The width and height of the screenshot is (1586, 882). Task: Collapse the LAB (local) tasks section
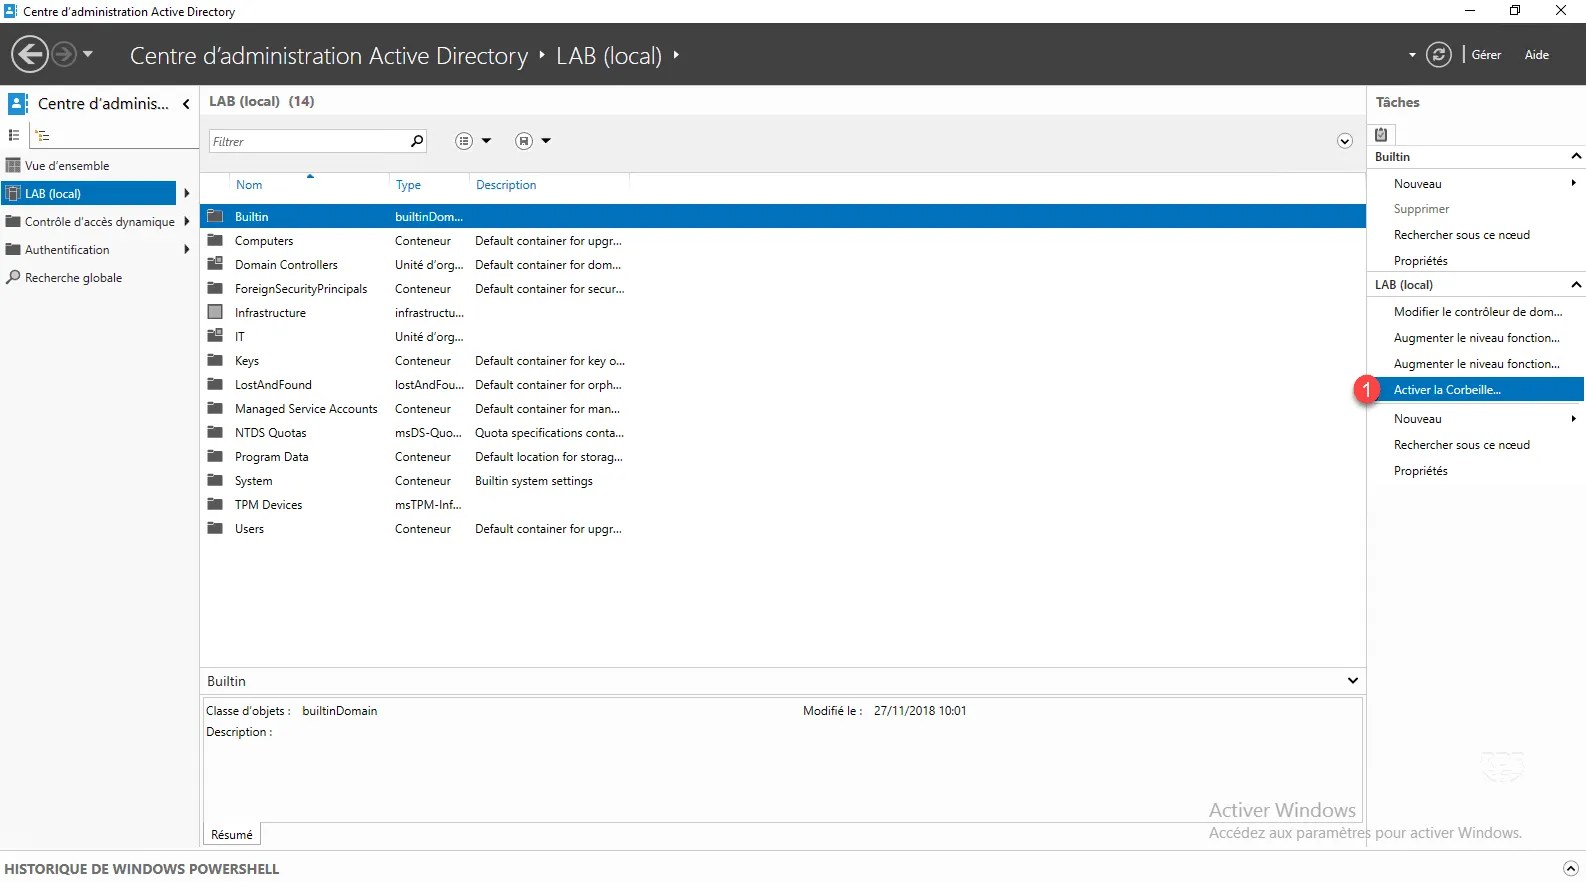(1575, 285)
